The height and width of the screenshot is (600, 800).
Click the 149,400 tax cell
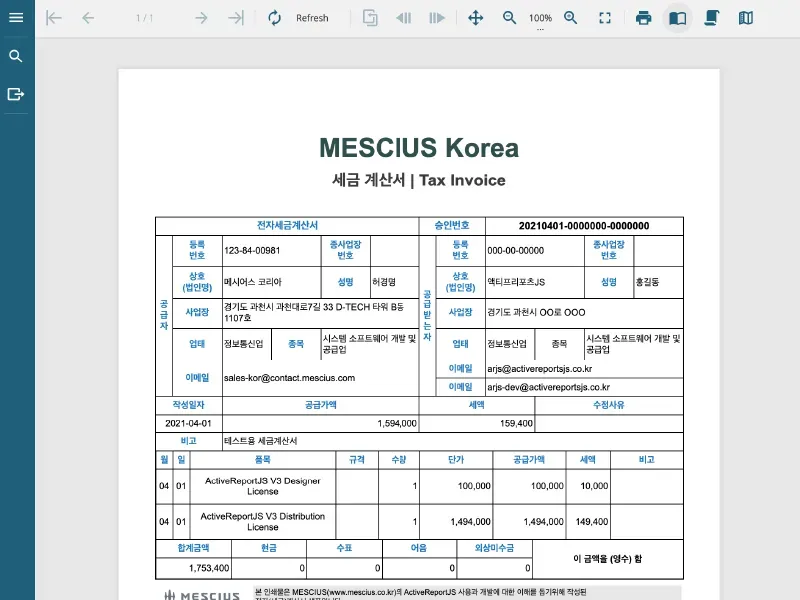(592, 522)
